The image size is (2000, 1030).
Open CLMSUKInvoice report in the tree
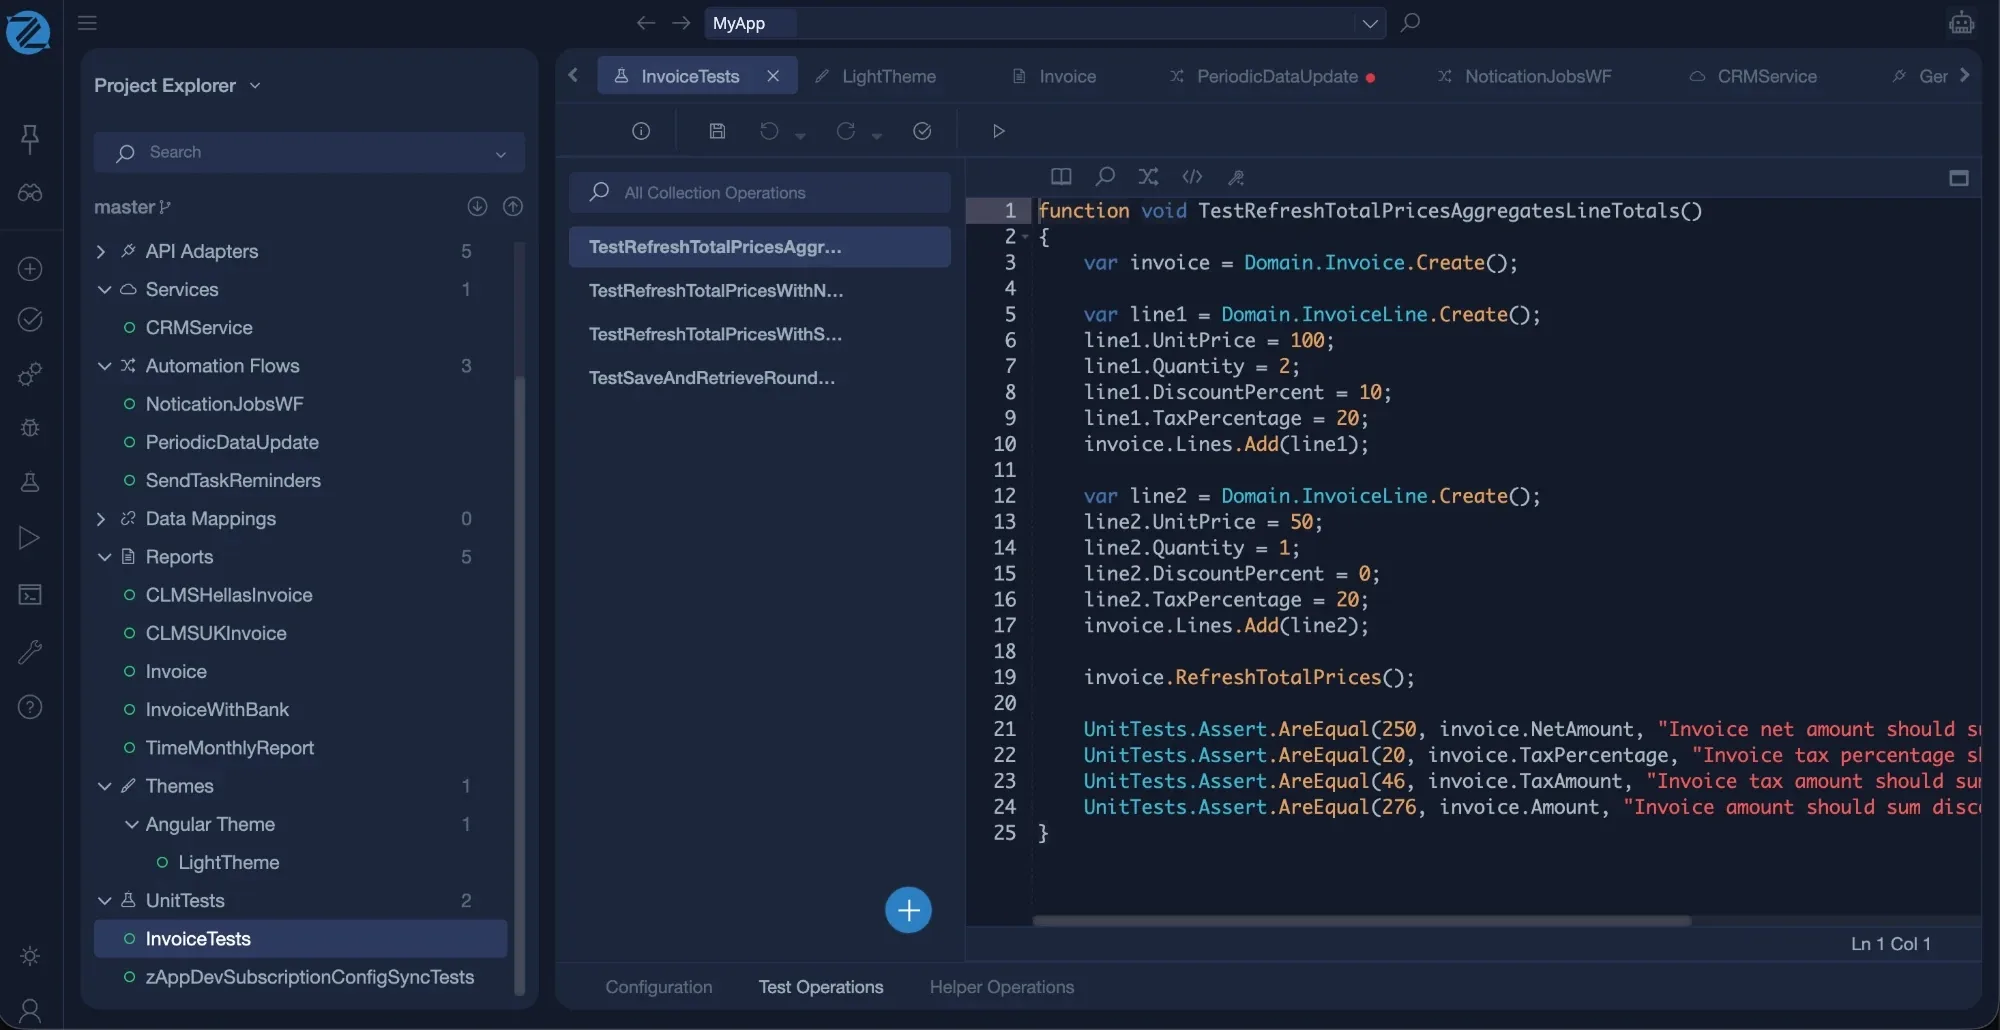coord(216,633)
